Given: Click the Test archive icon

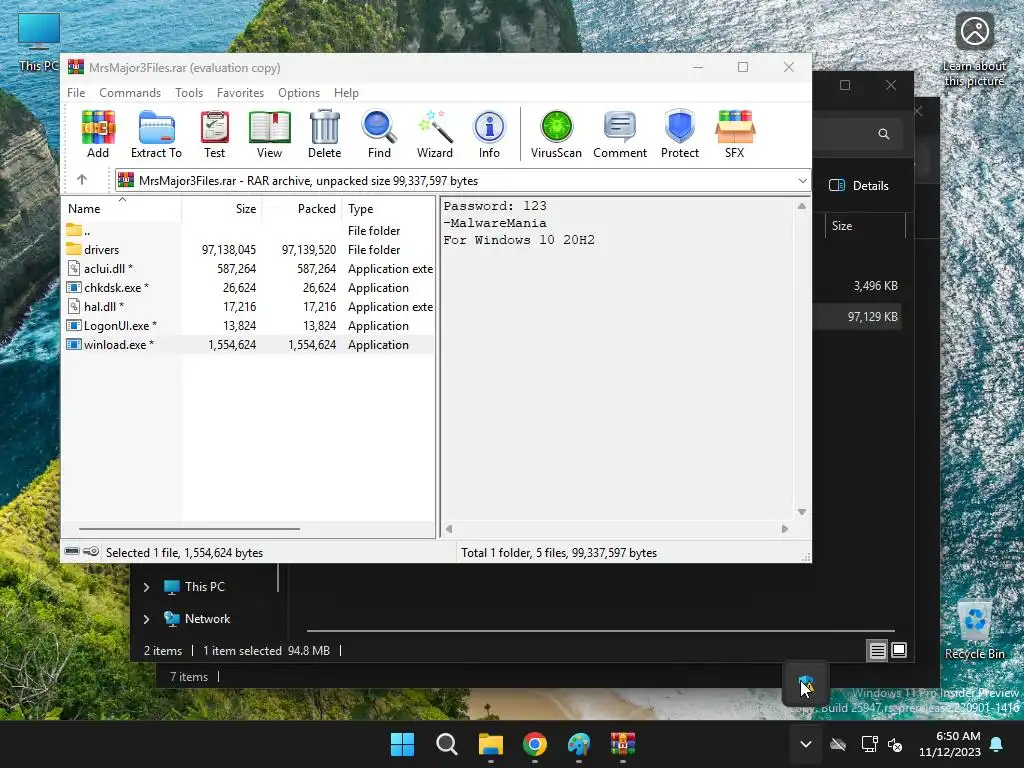Looking at the screenshot, I should (x=214, y=134).
